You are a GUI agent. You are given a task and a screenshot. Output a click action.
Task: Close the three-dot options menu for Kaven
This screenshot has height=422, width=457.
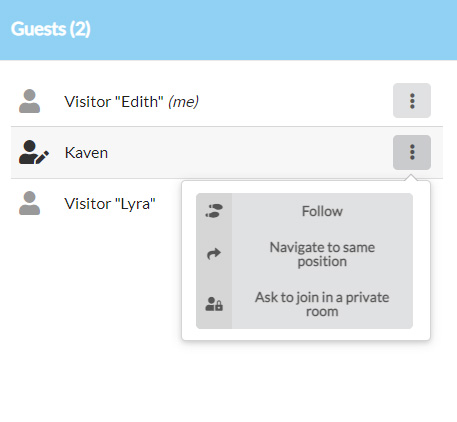tap(412, 152)
